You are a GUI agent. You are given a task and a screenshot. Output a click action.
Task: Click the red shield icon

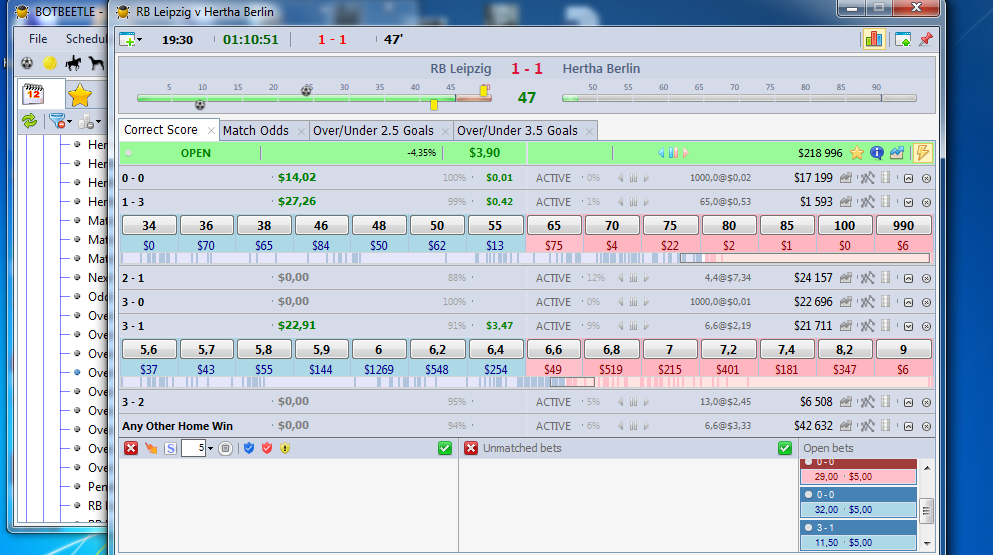pos(267,448)
